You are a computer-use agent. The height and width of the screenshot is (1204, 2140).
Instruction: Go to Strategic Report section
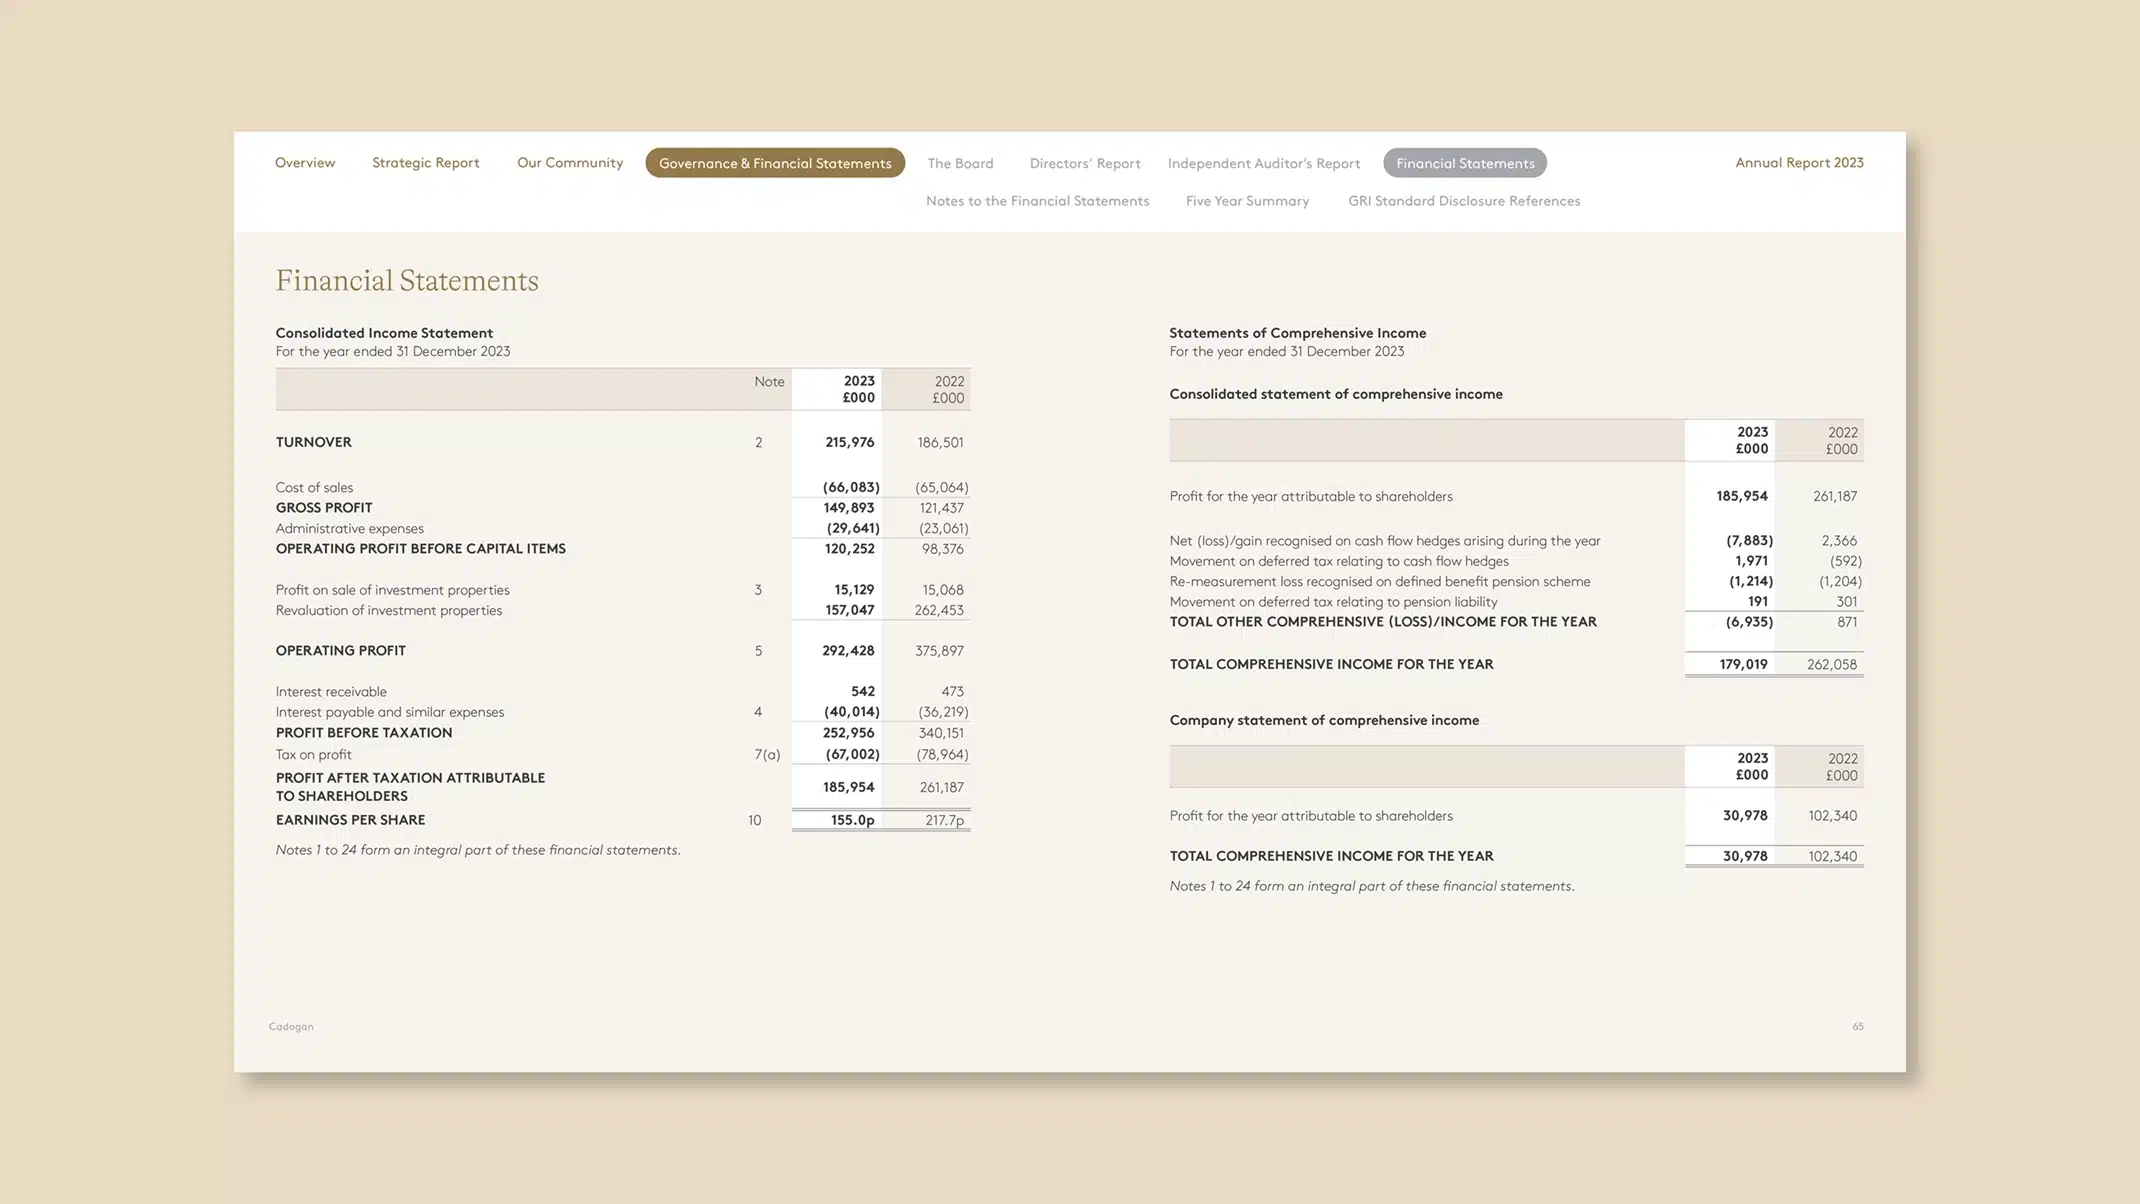click(x=425, y=163)
